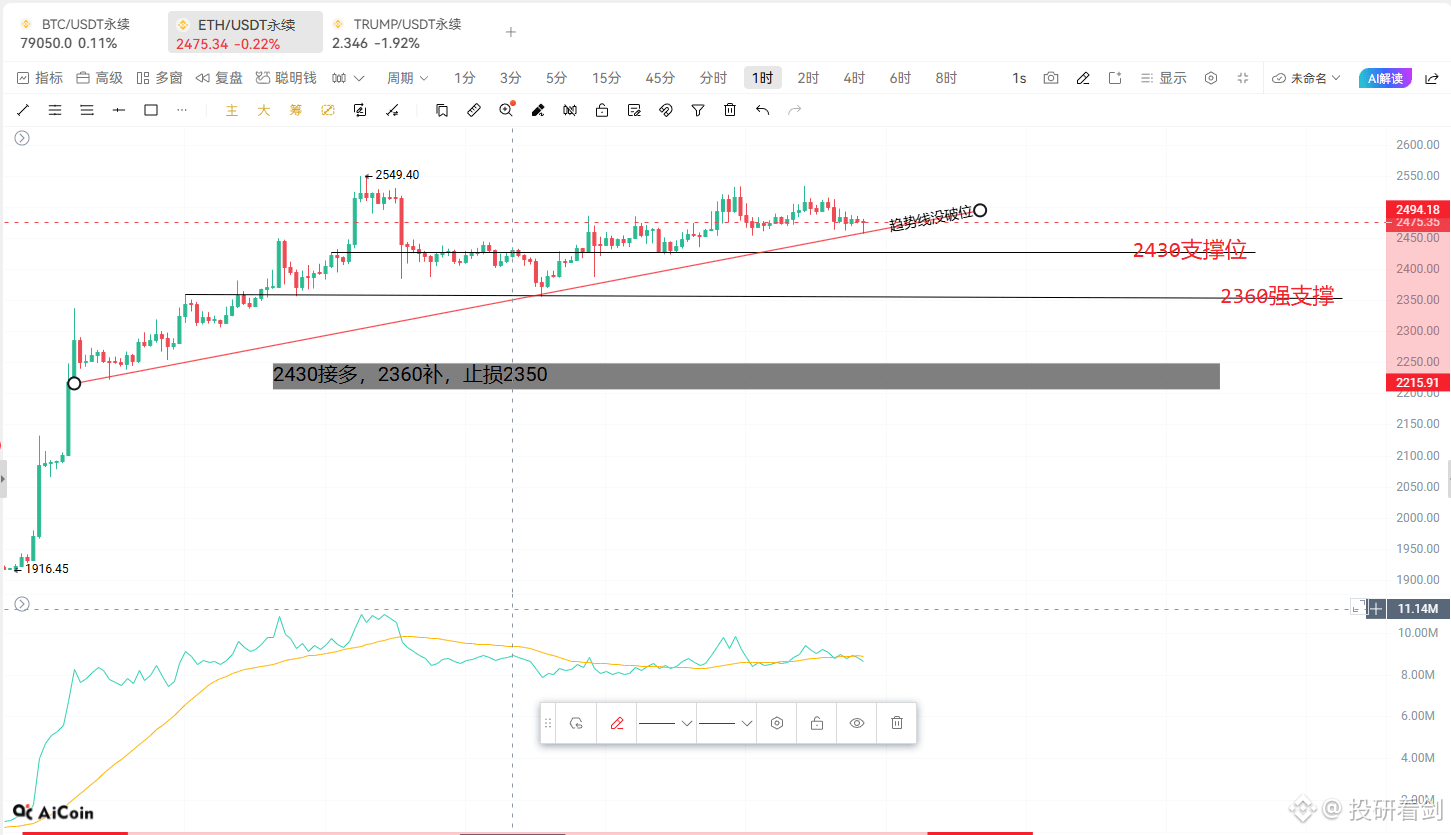The height and width of the screenshot is (835, 1451).
Task: Redo the last undone action
Action: (794, 110)
